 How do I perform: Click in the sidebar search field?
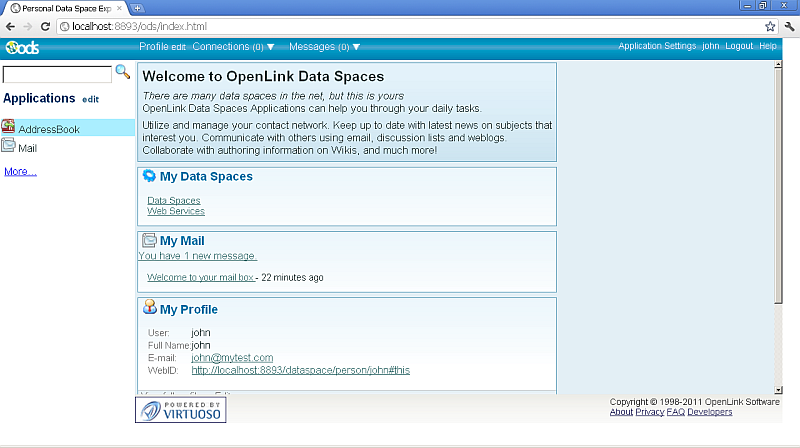click(x=57, y=75)
